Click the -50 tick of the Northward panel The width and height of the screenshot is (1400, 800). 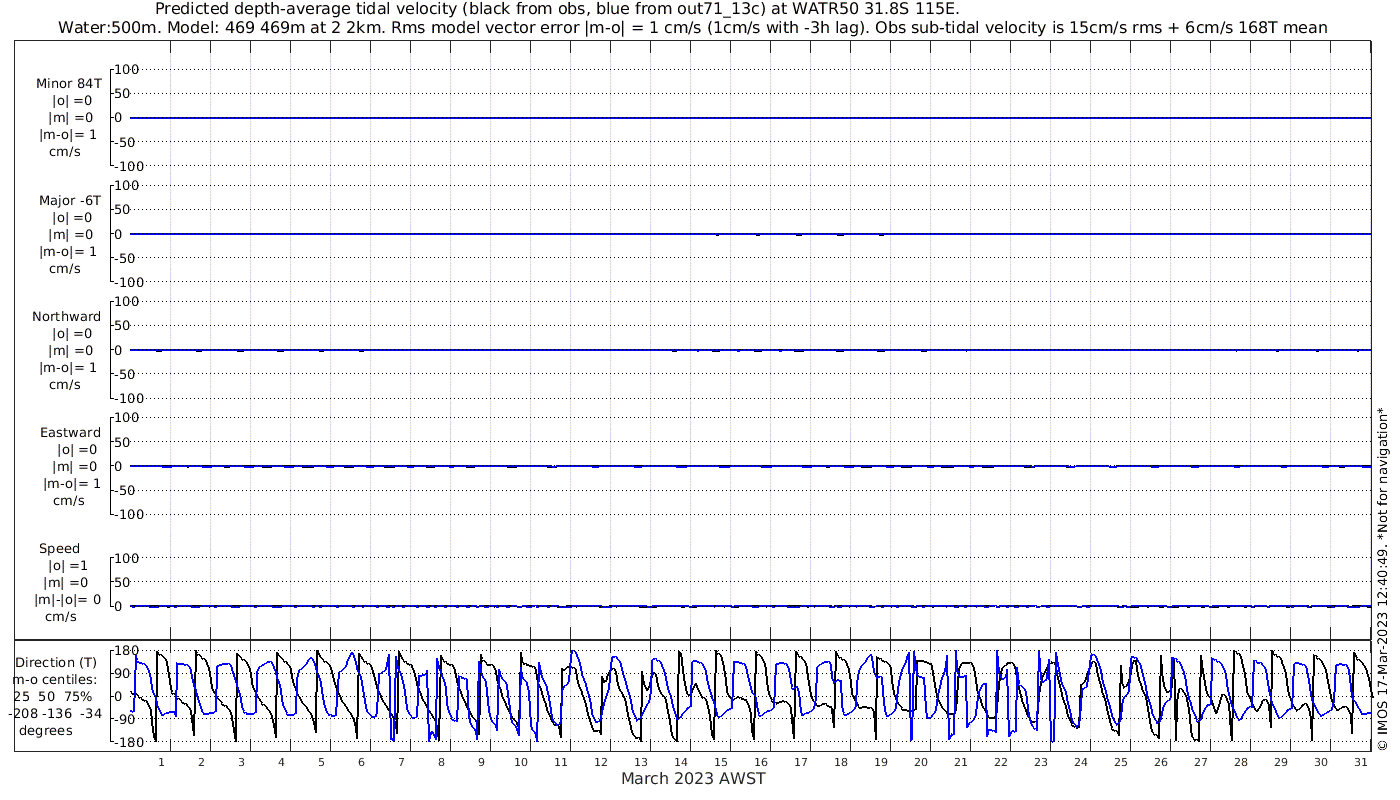coord(127,374)
